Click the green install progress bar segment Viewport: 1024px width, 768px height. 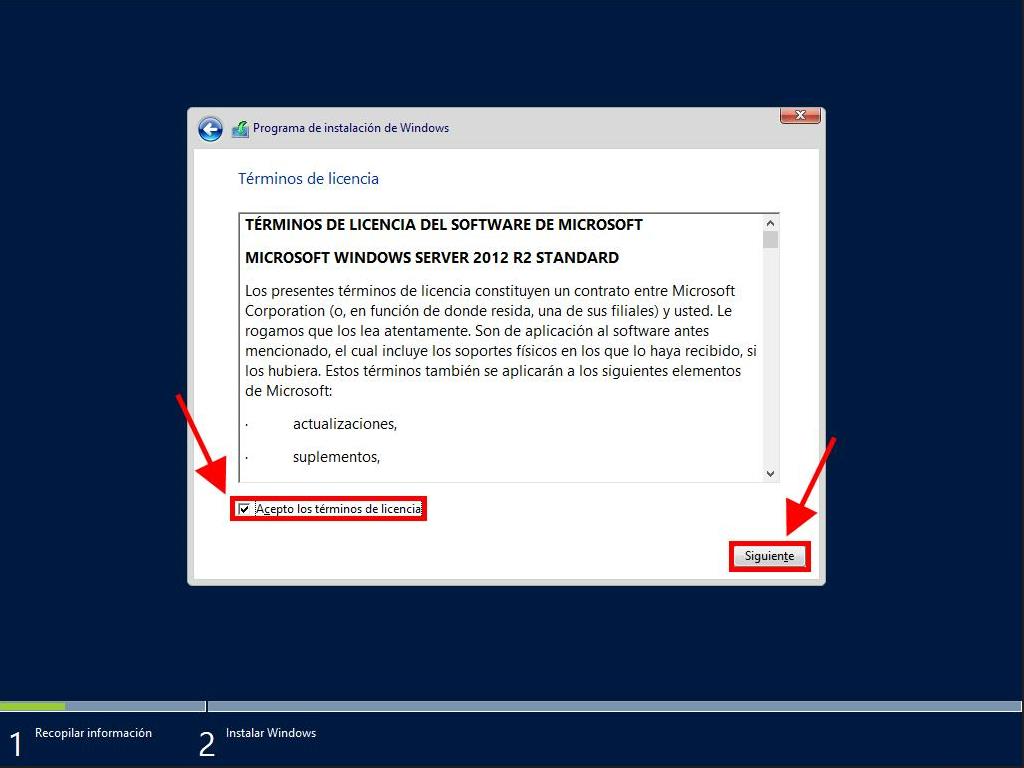[x=32, y=706]
